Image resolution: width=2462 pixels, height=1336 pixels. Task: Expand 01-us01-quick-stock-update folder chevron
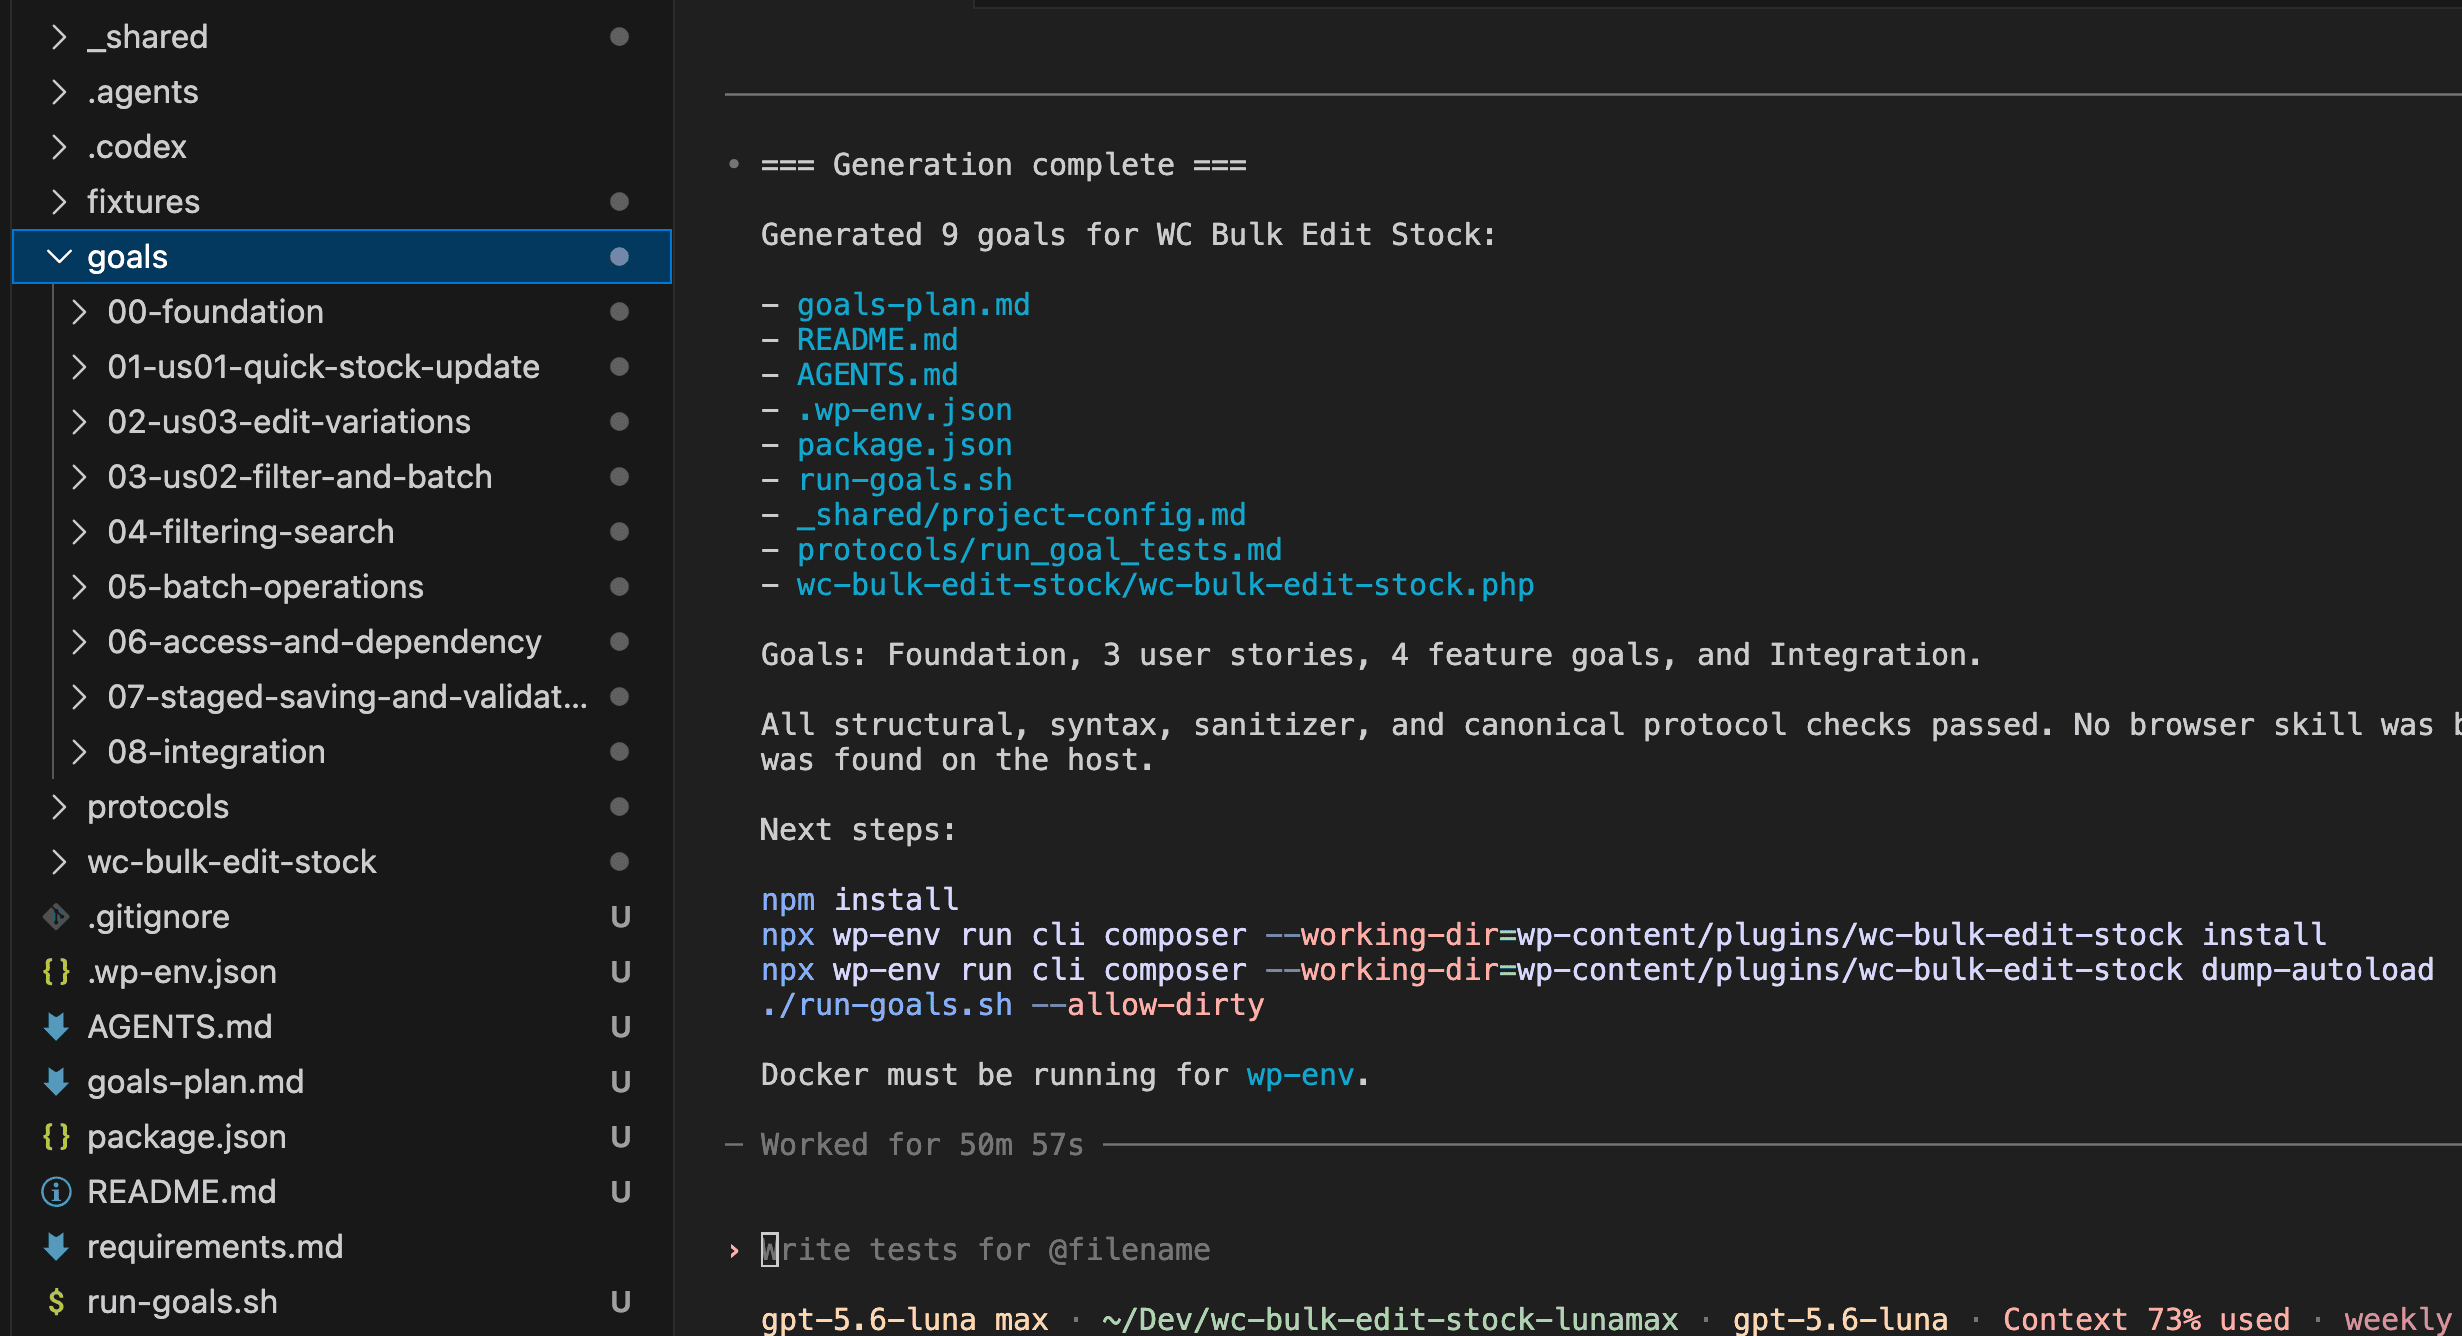pyautogui.click(x=80, y=367)
